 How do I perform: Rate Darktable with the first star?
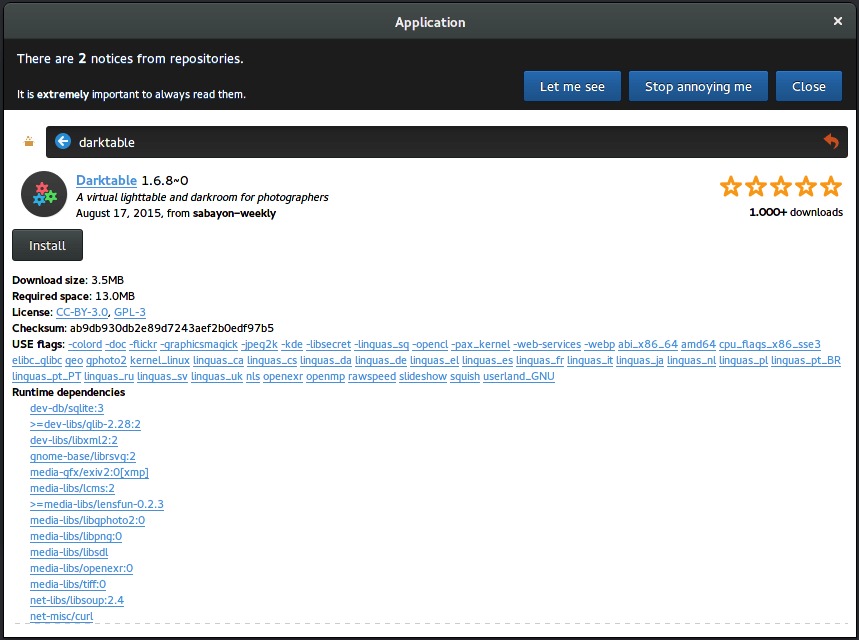click(731, 186)
